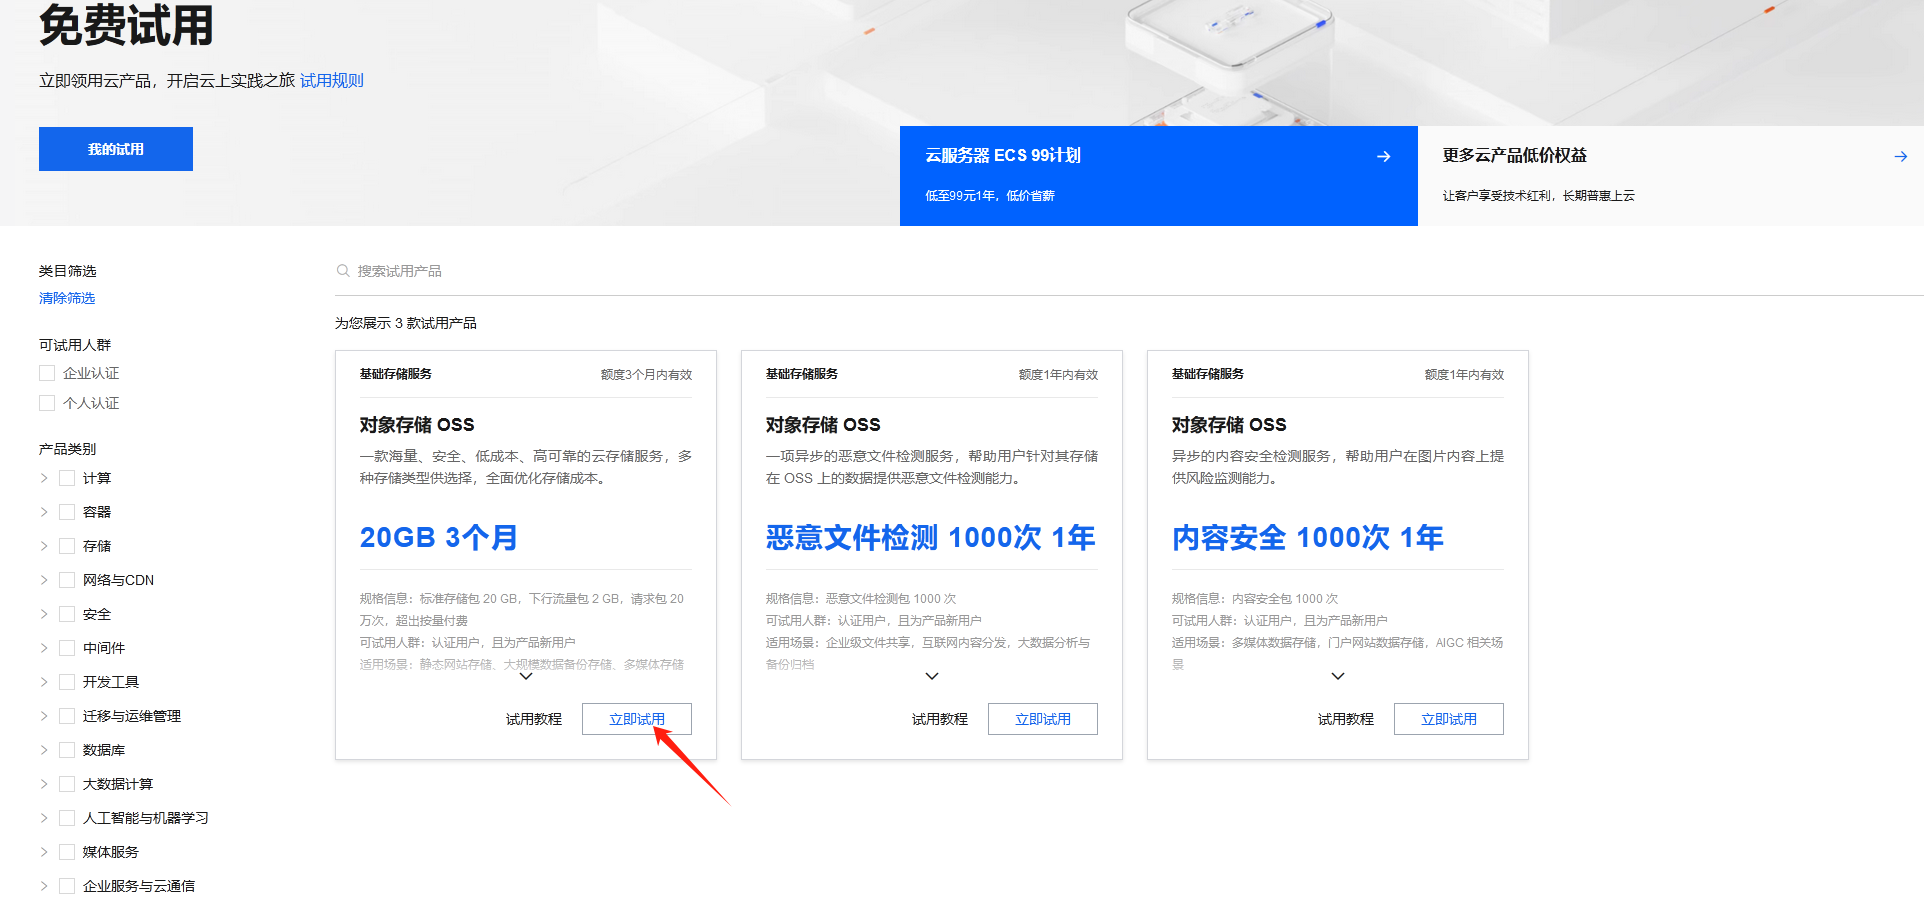Viewport: 1924px width, 922px height.
Task: Expand the 计算 category tree arrow
Action: click(x=44, y=478)
